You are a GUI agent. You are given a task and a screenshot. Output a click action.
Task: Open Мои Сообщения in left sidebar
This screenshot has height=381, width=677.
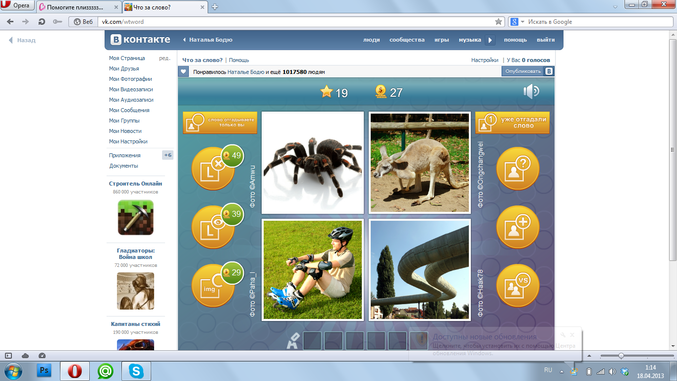[x=129, y=110]
